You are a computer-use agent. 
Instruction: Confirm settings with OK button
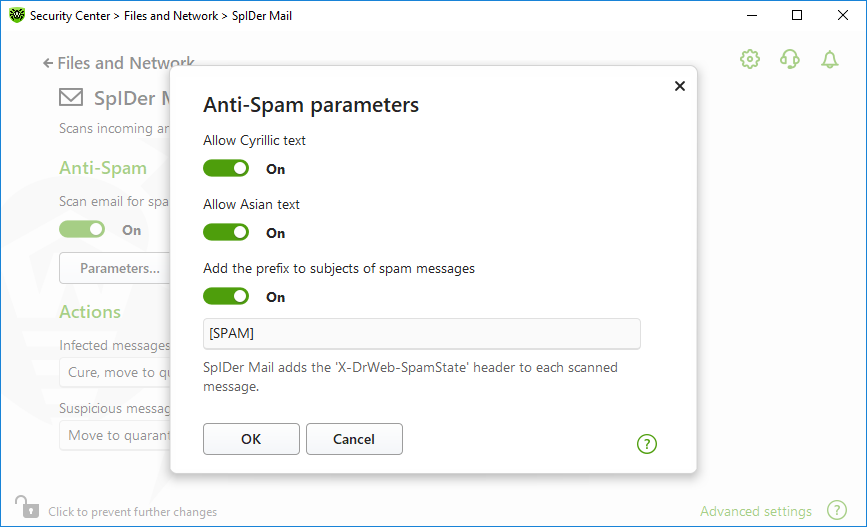(251, 439)
